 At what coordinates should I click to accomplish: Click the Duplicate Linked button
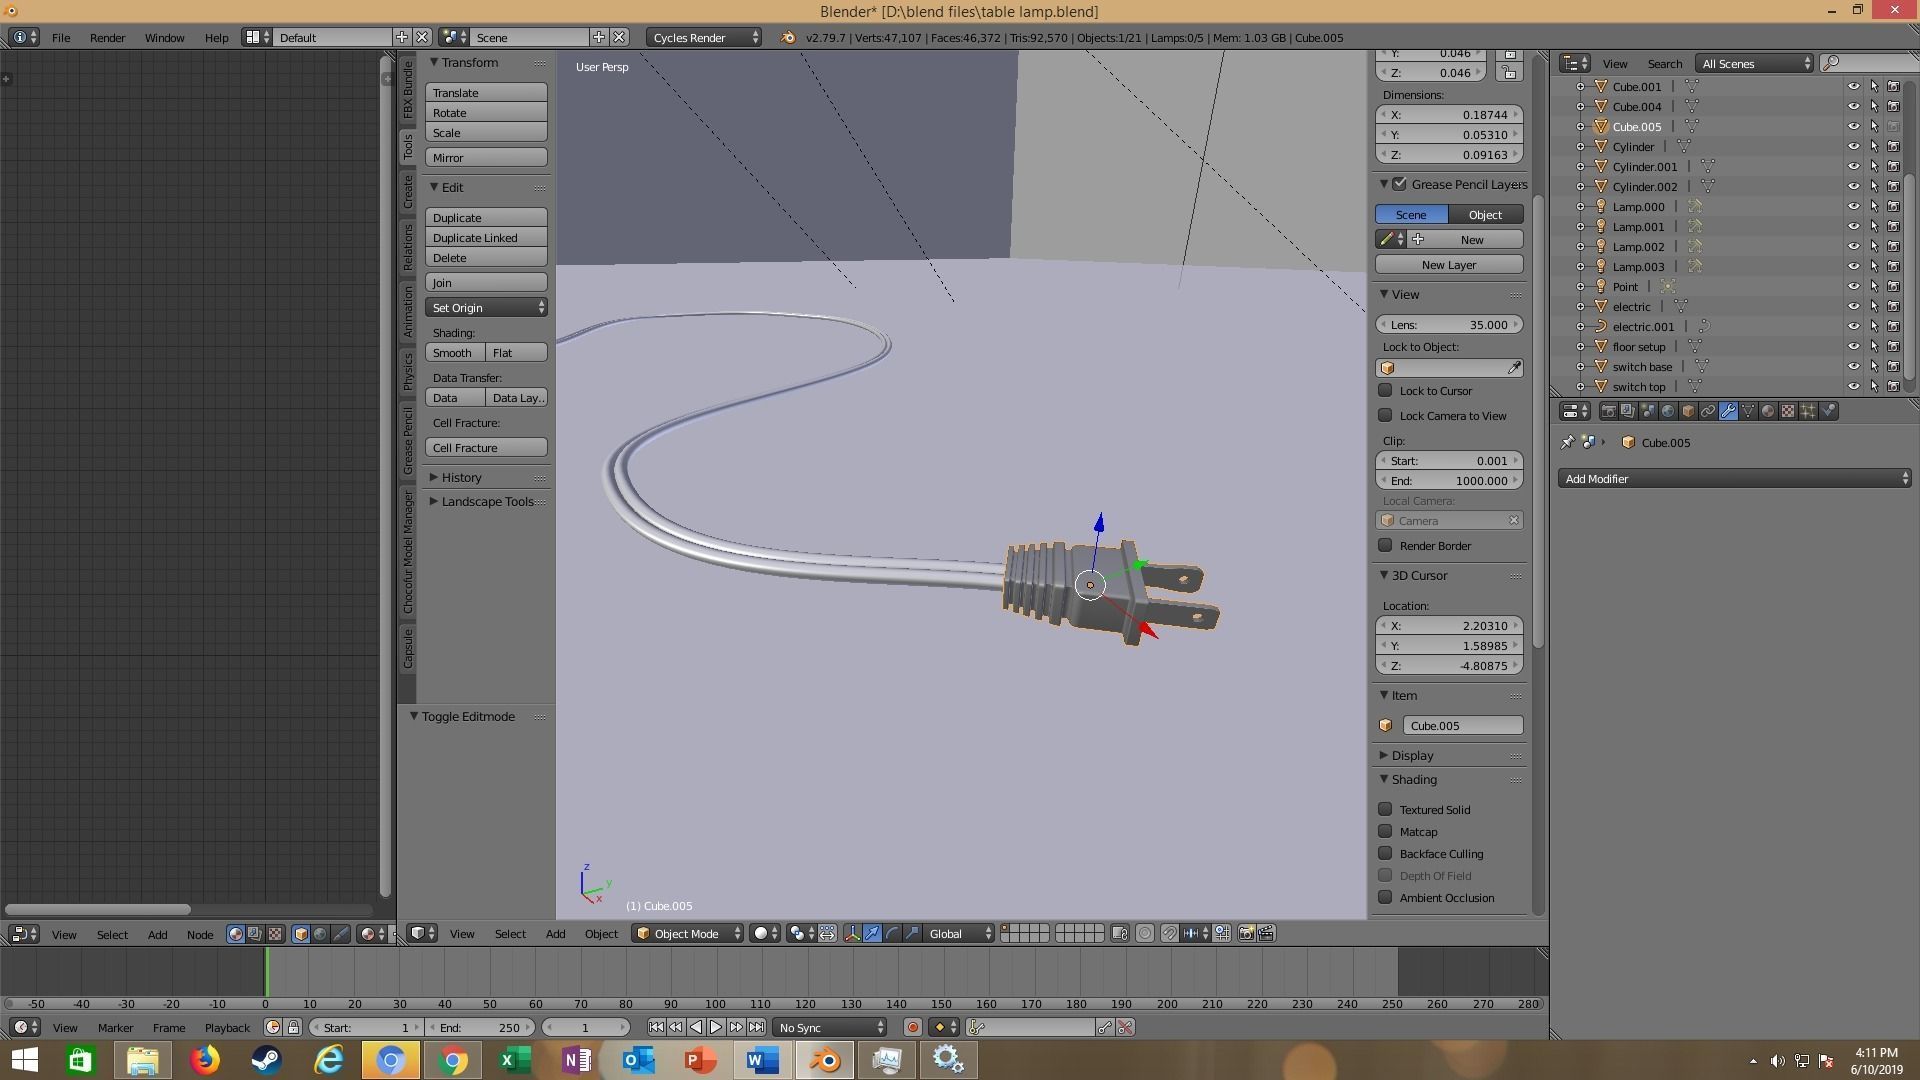[486, 238]
